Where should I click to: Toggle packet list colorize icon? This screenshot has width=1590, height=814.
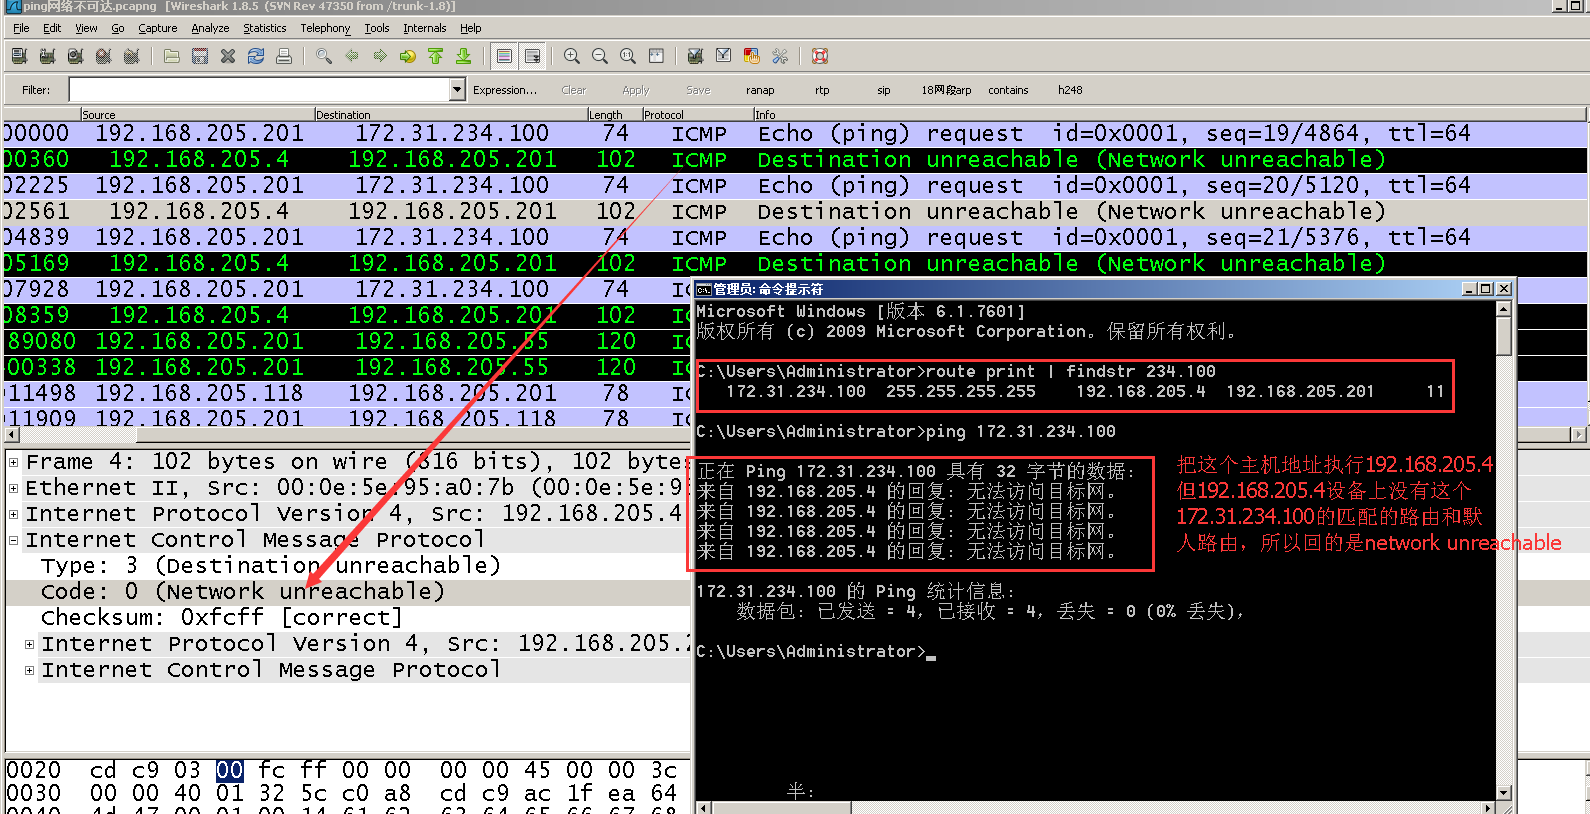504,56
